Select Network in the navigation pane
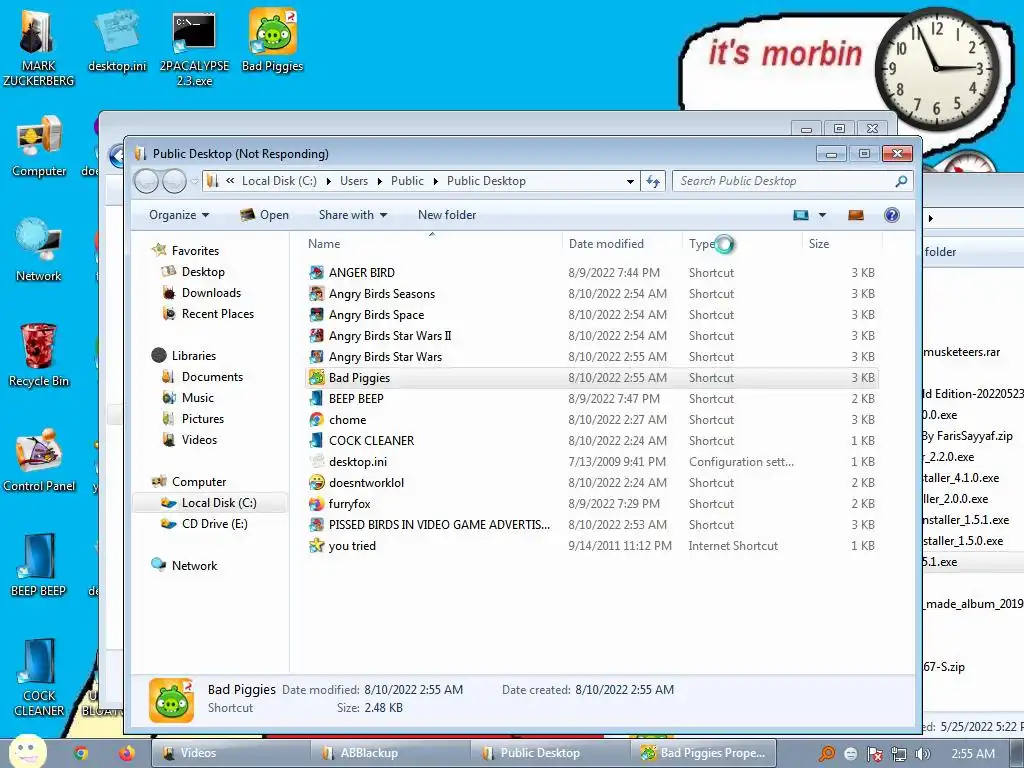This screenshot has width=1024, height=768. click(194, 566)
